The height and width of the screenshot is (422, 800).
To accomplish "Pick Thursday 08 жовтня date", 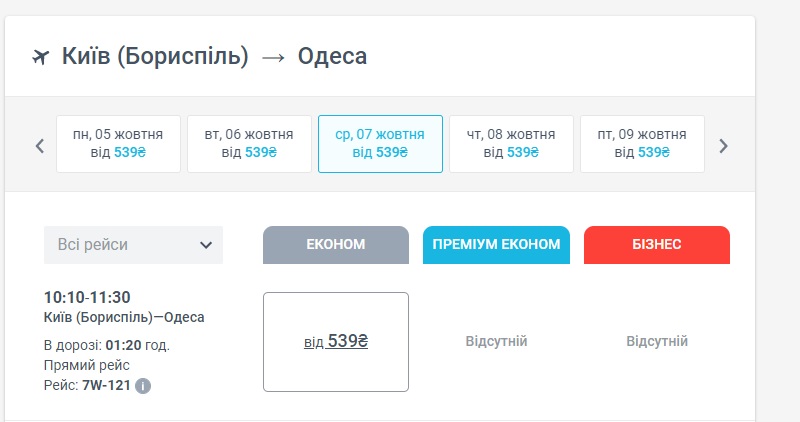I will (511, 144).
